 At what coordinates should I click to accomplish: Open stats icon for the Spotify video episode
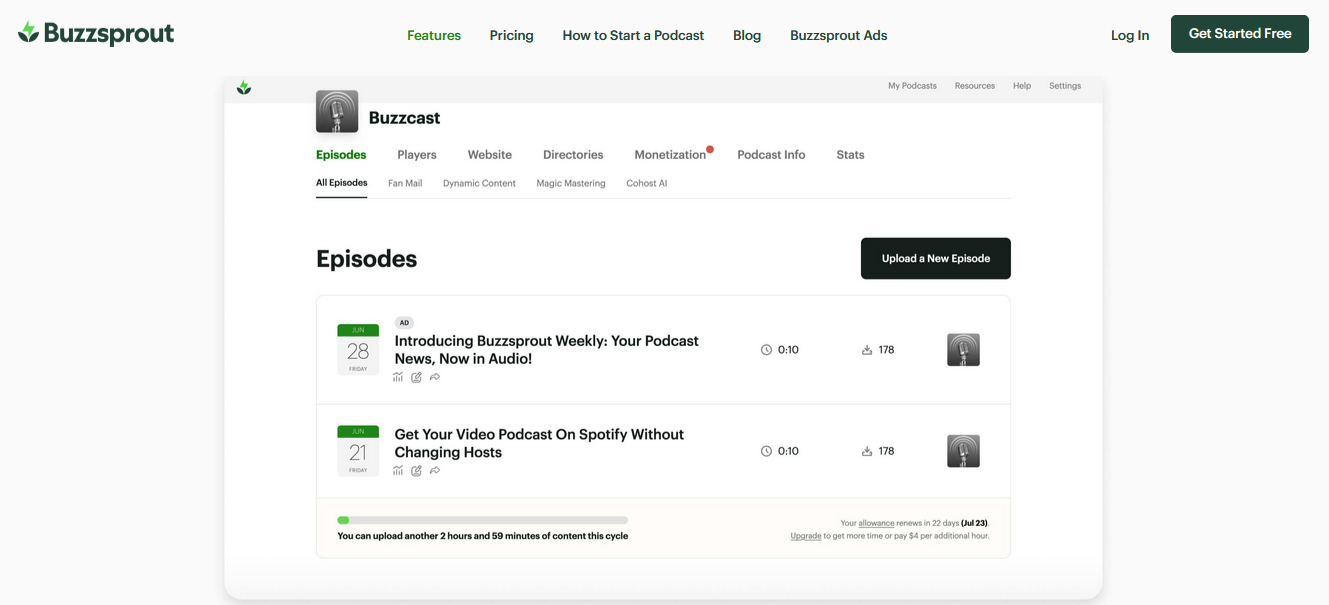[x=398, y=470]
